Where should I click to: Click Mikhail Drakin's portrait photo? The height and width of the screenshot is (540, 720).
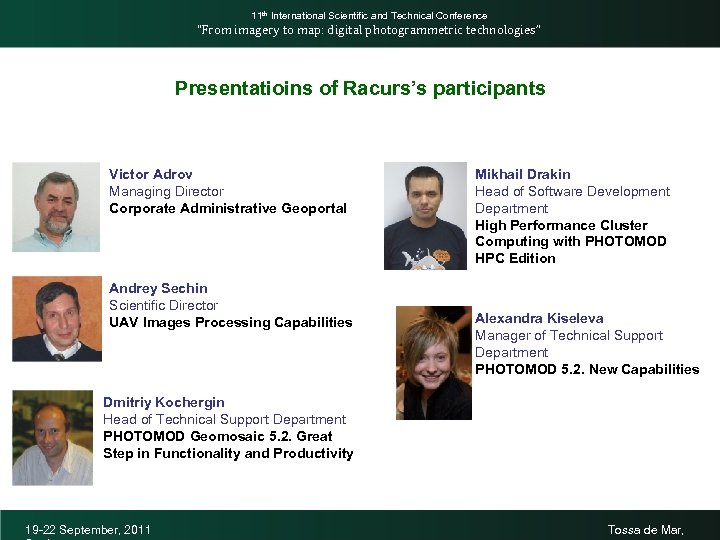click(x=425, y=216)
